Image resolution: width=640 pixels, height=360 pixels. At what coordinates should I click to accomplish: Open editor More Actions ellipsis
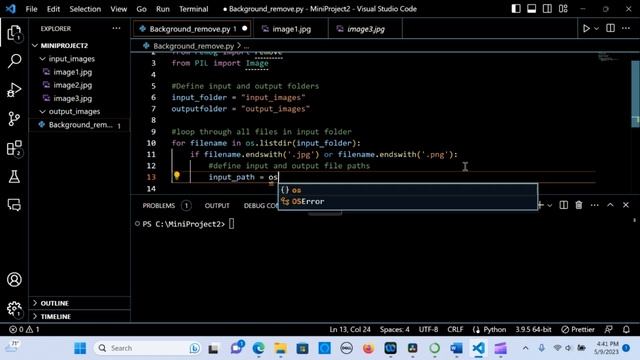pos(626,28)
